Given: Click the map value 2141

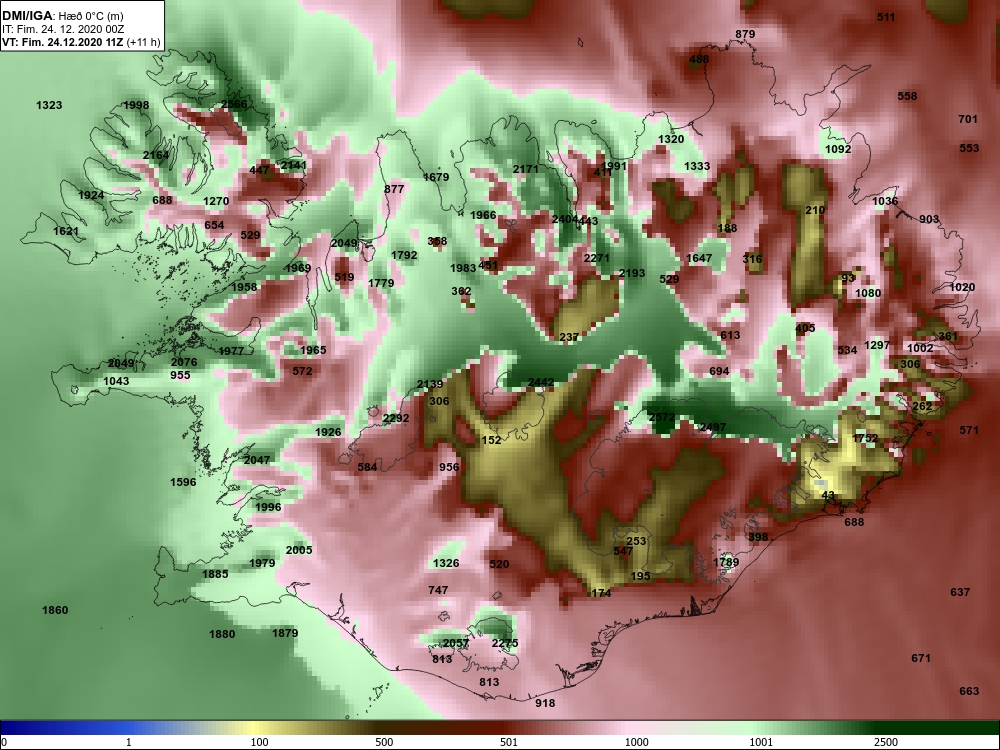Looking at the screenshot, I should coord(293,165).
